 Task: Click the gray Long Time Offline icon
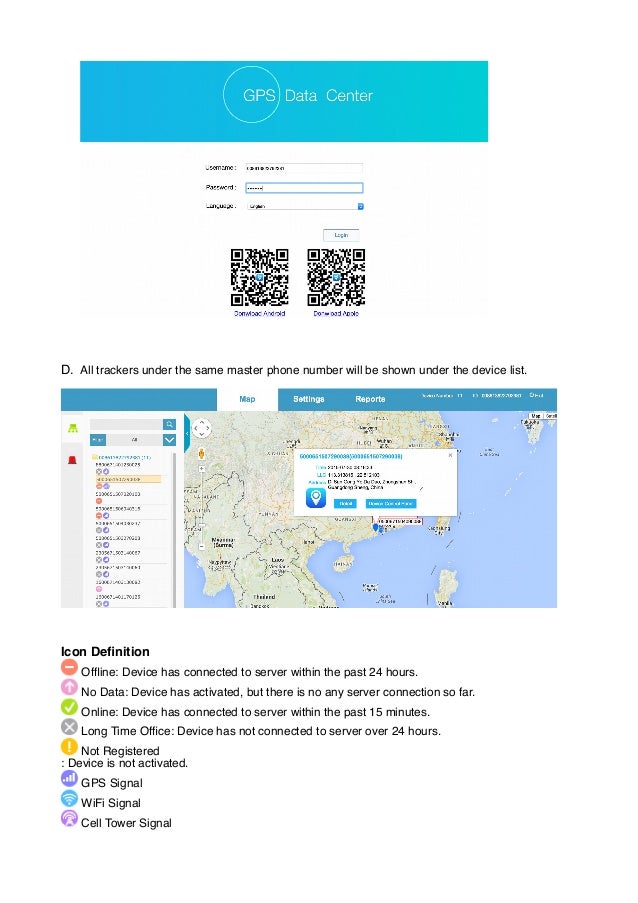coord(69,727)
